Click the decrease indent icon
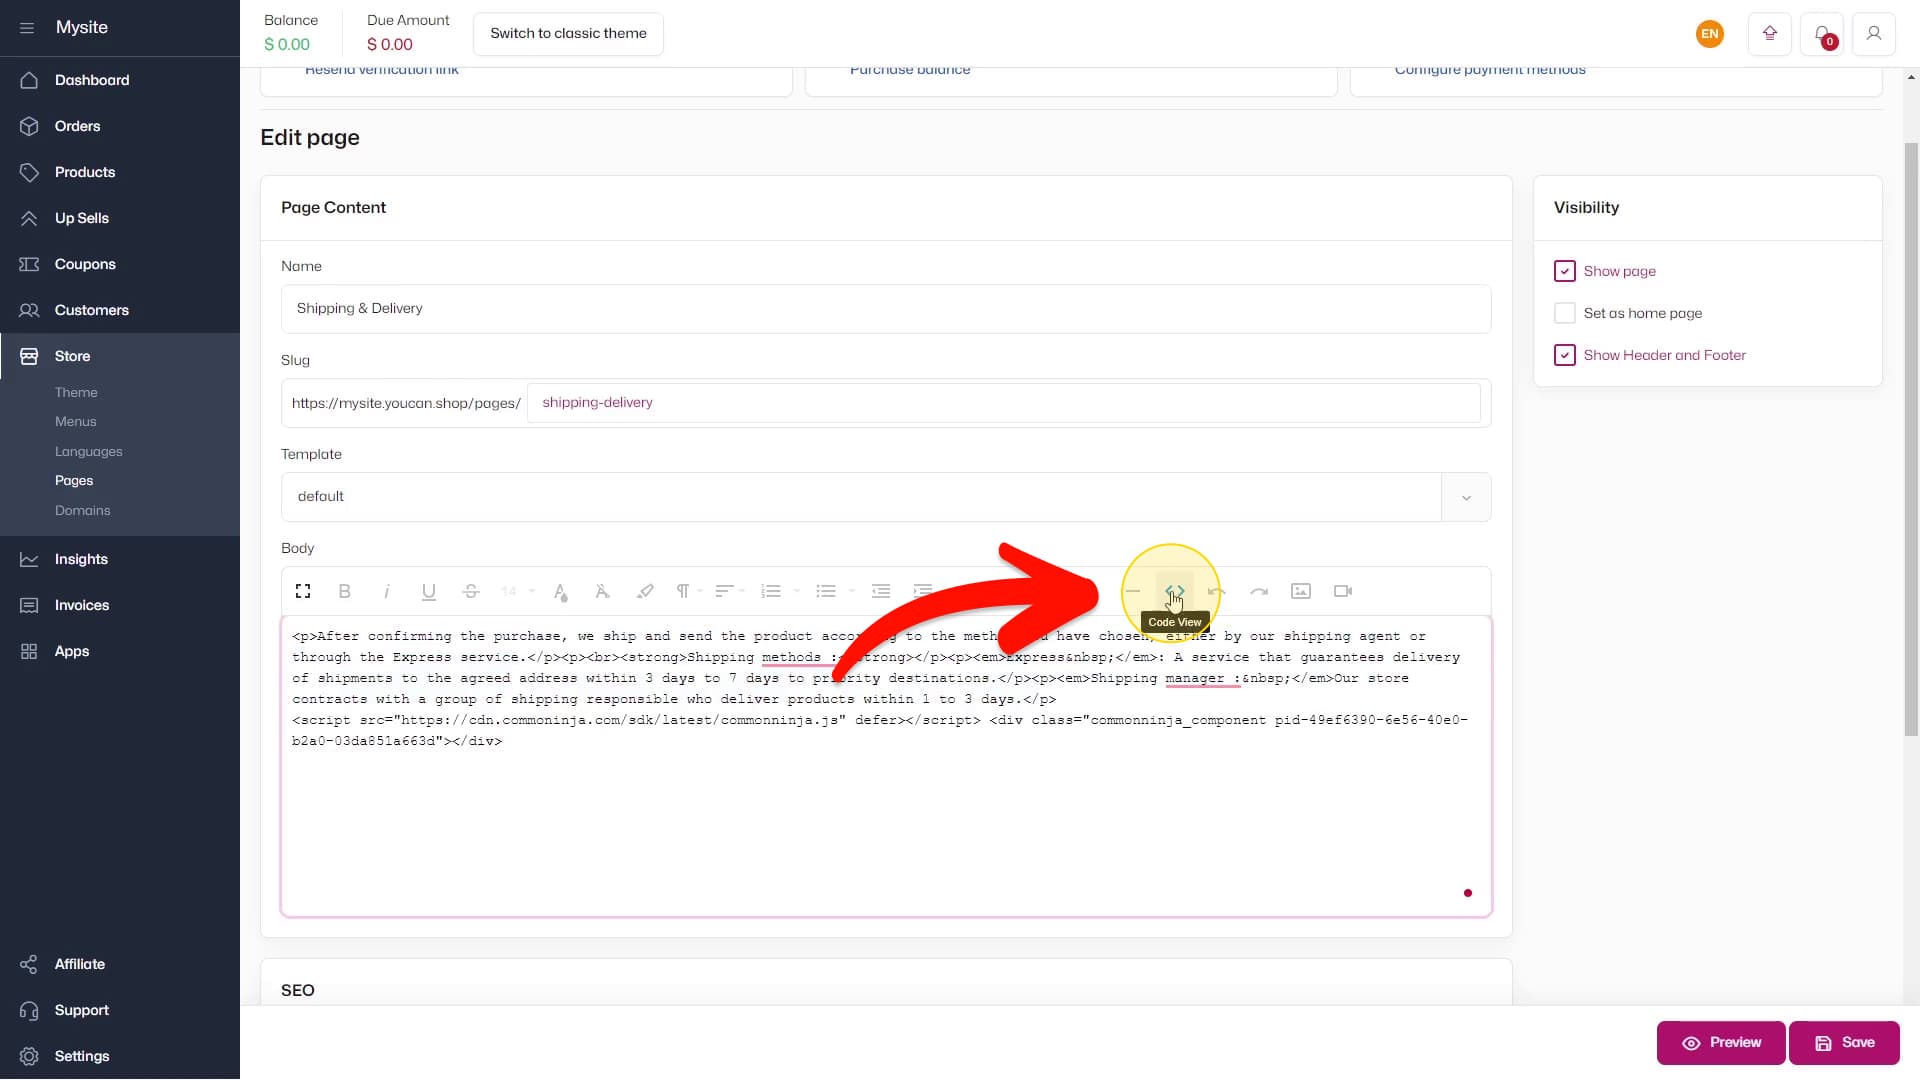 pos(881,591)
